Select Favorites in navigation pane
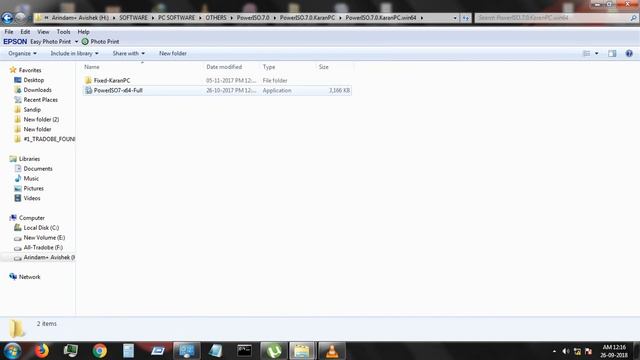The image size is (640, 360). point(30,70)
